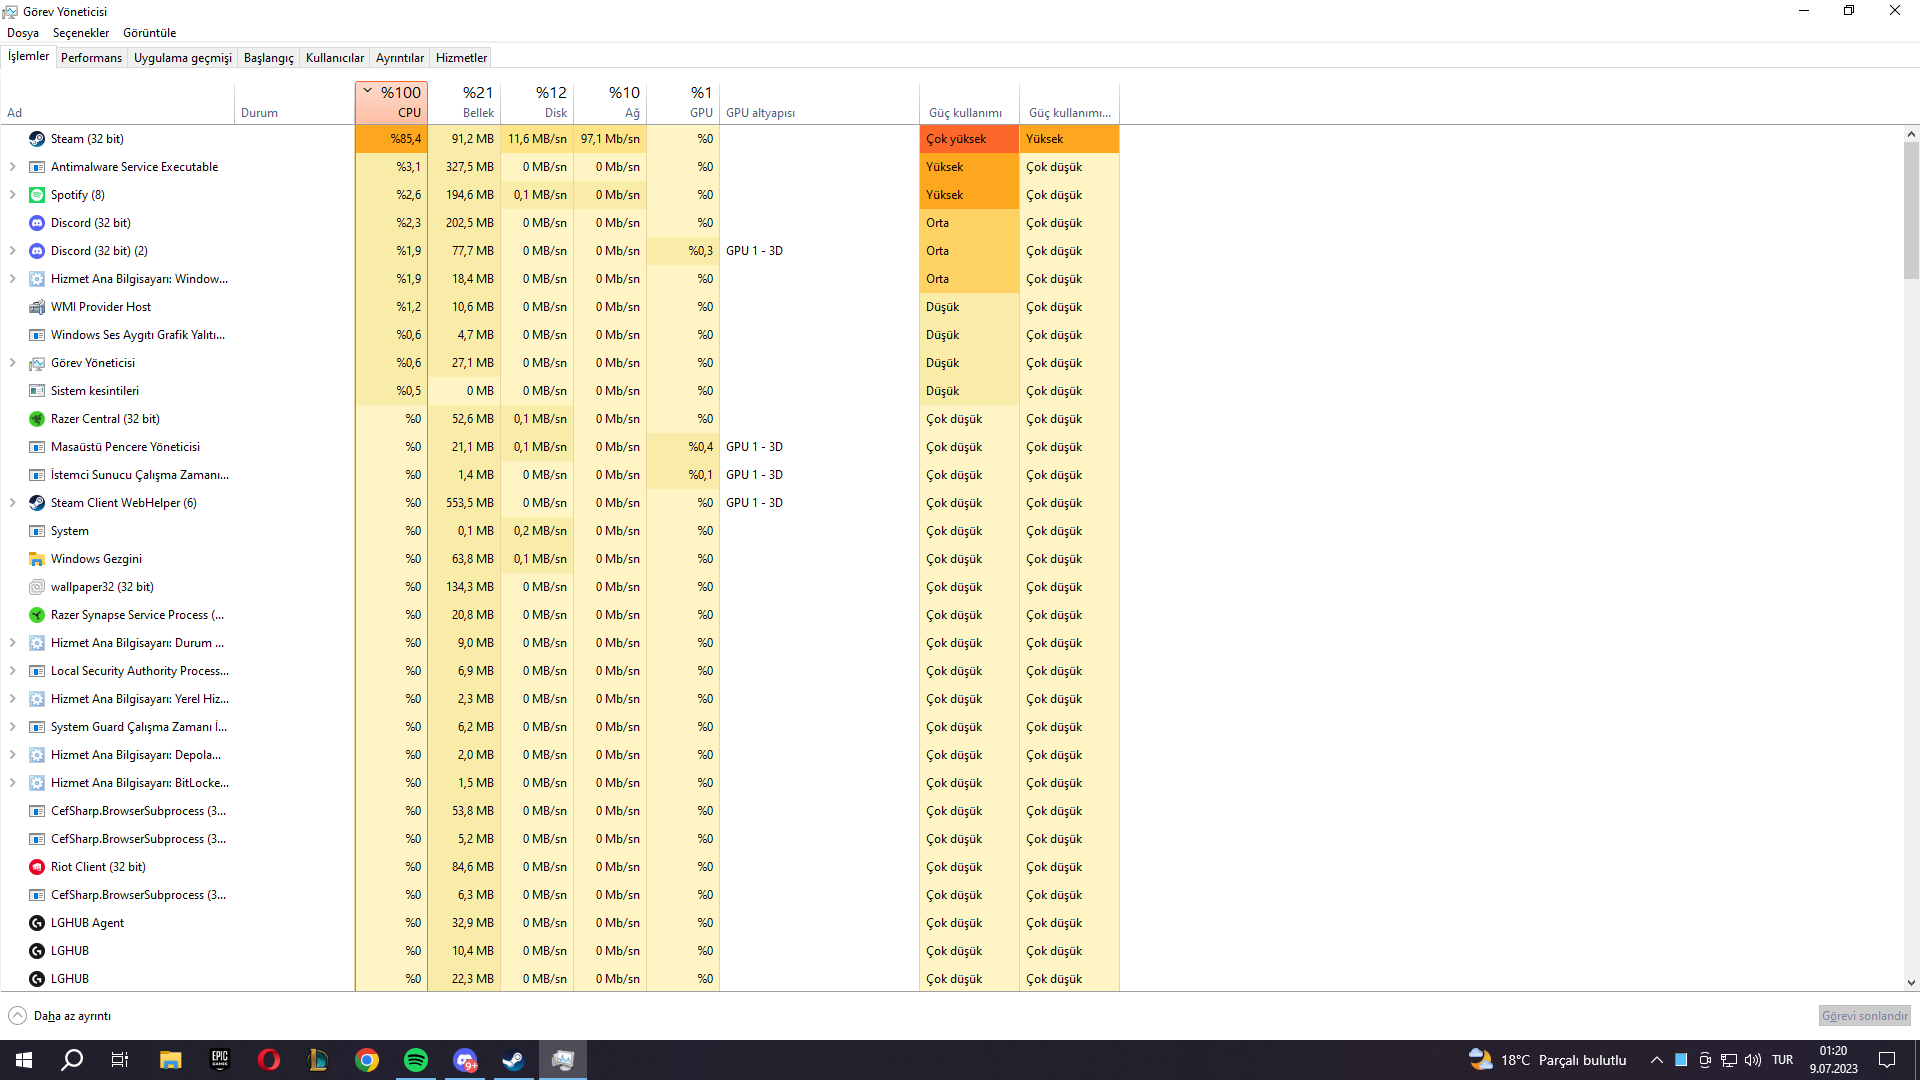This screenshot has height=1080, width=1920.
Task: Click the Discord (32 bit) process icon
Action: (37, 223)
